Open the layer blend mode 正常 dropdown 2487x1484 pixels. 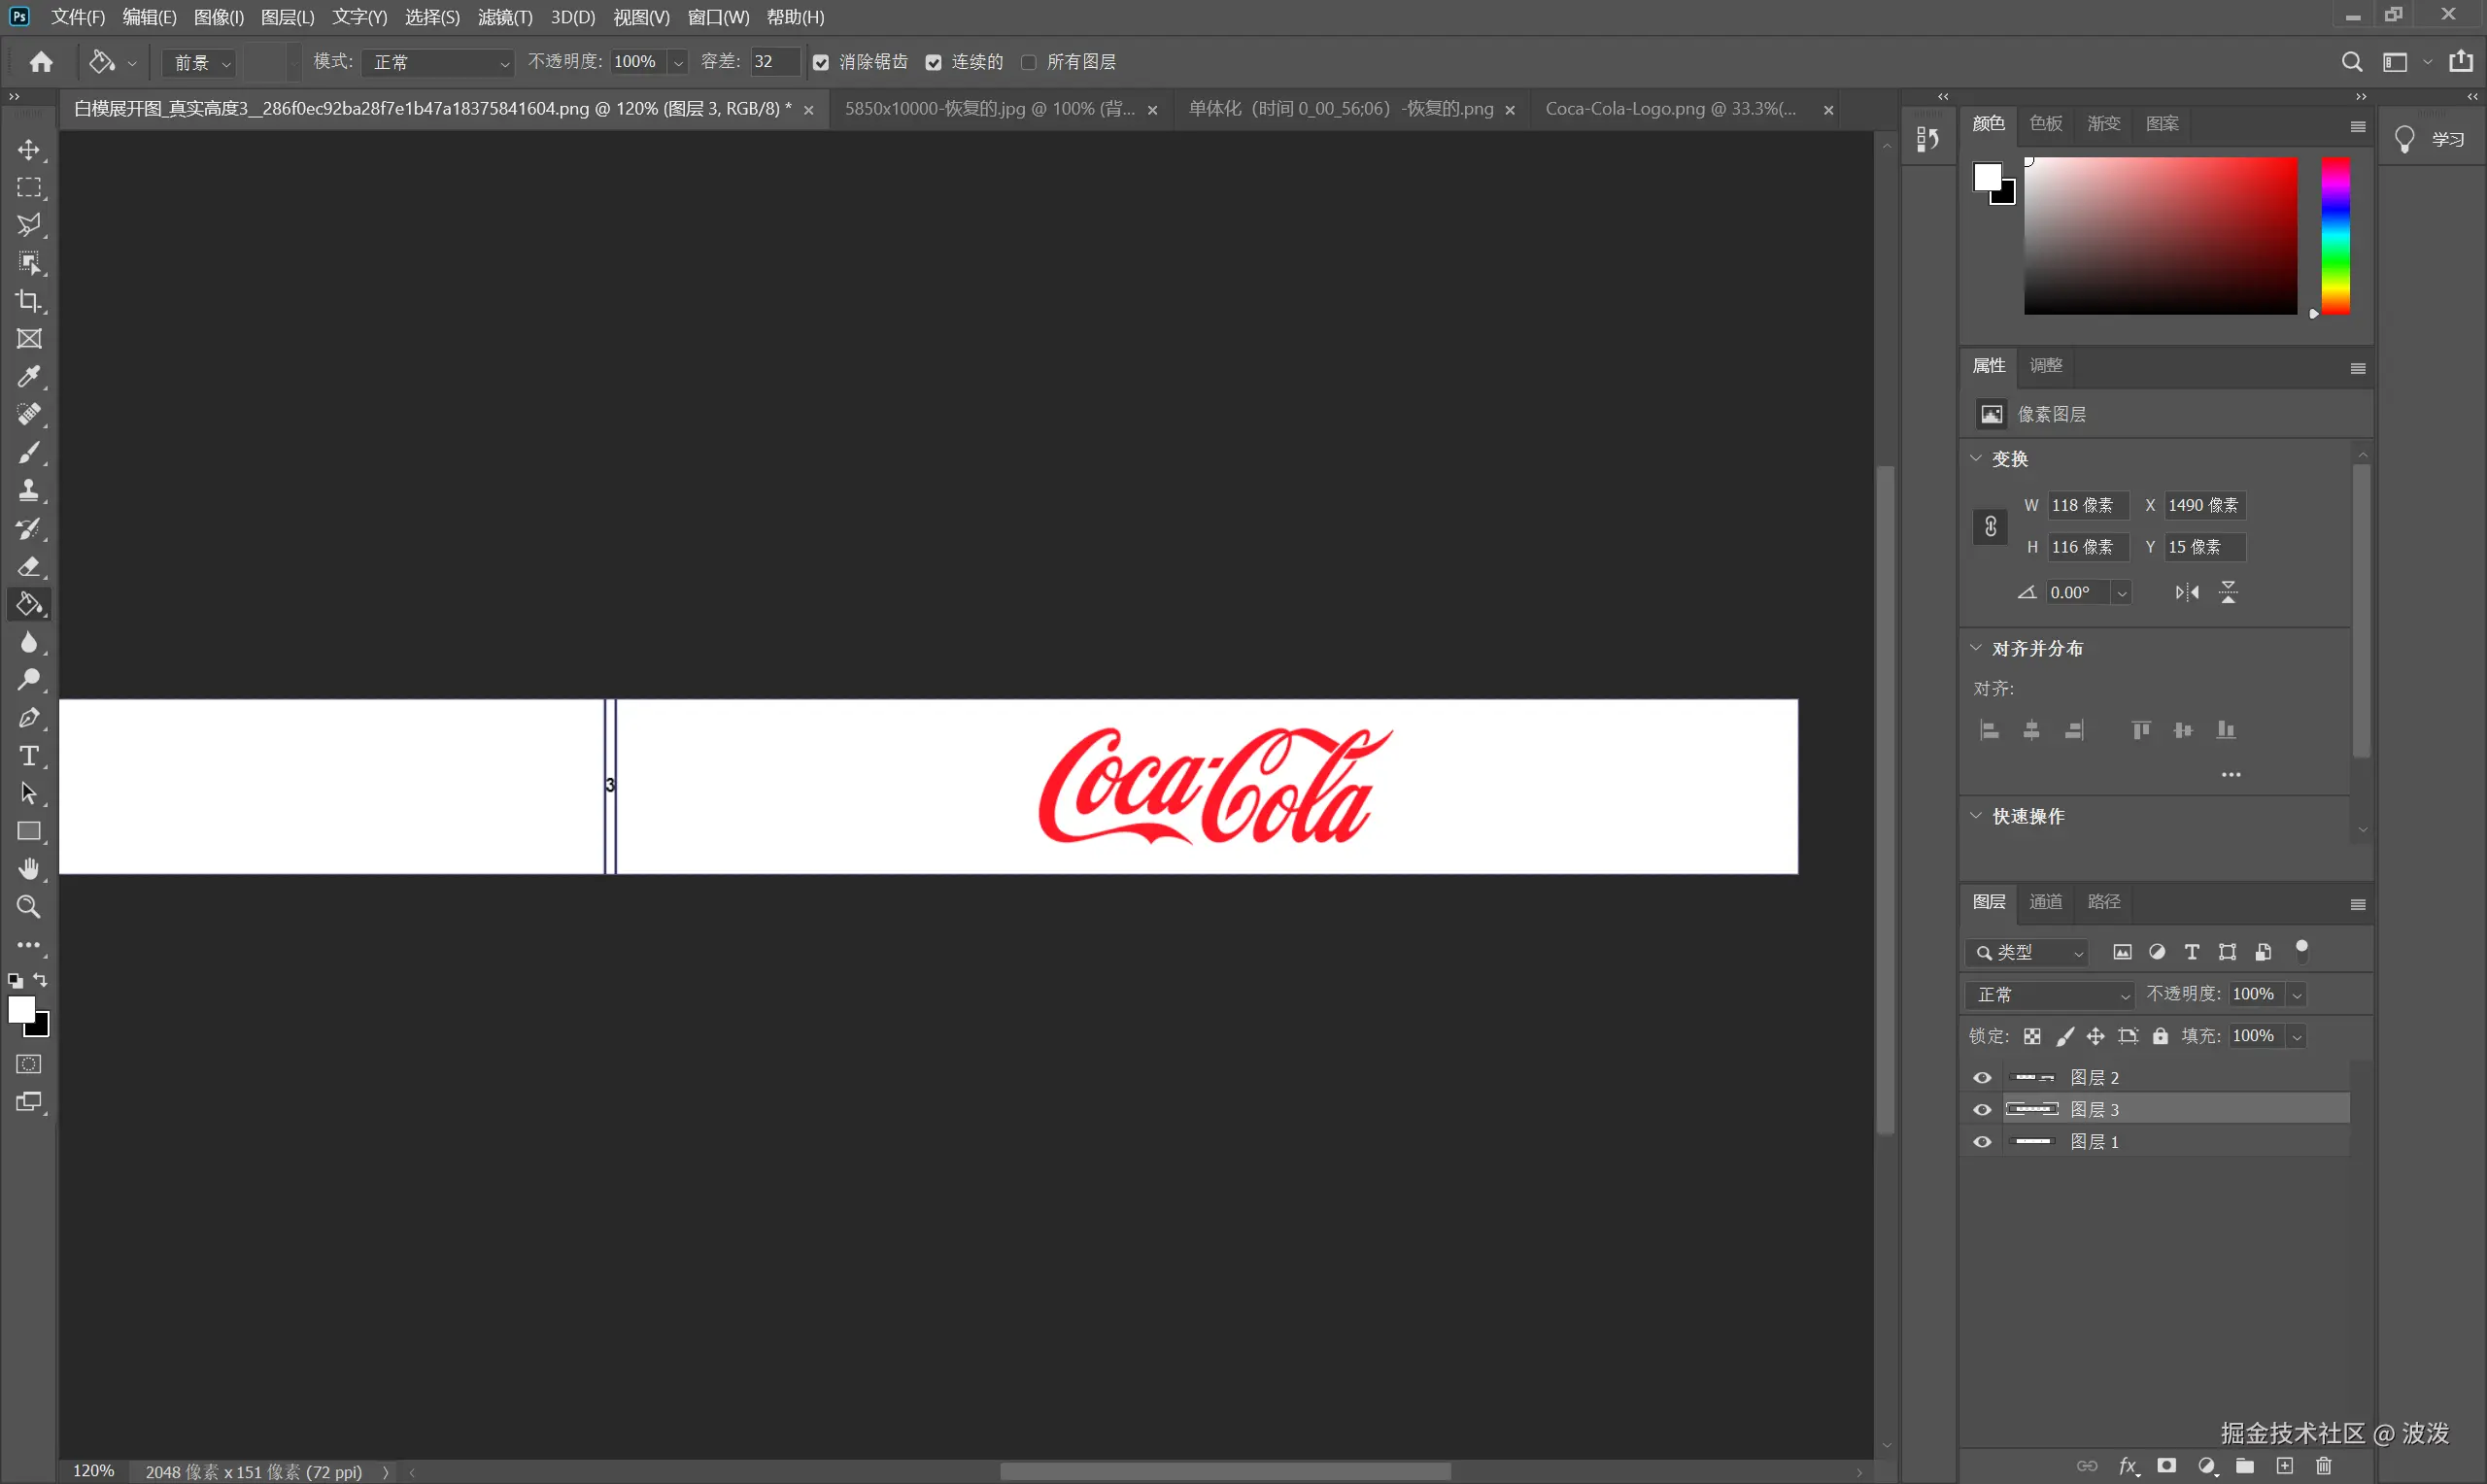pos(2050,995)
